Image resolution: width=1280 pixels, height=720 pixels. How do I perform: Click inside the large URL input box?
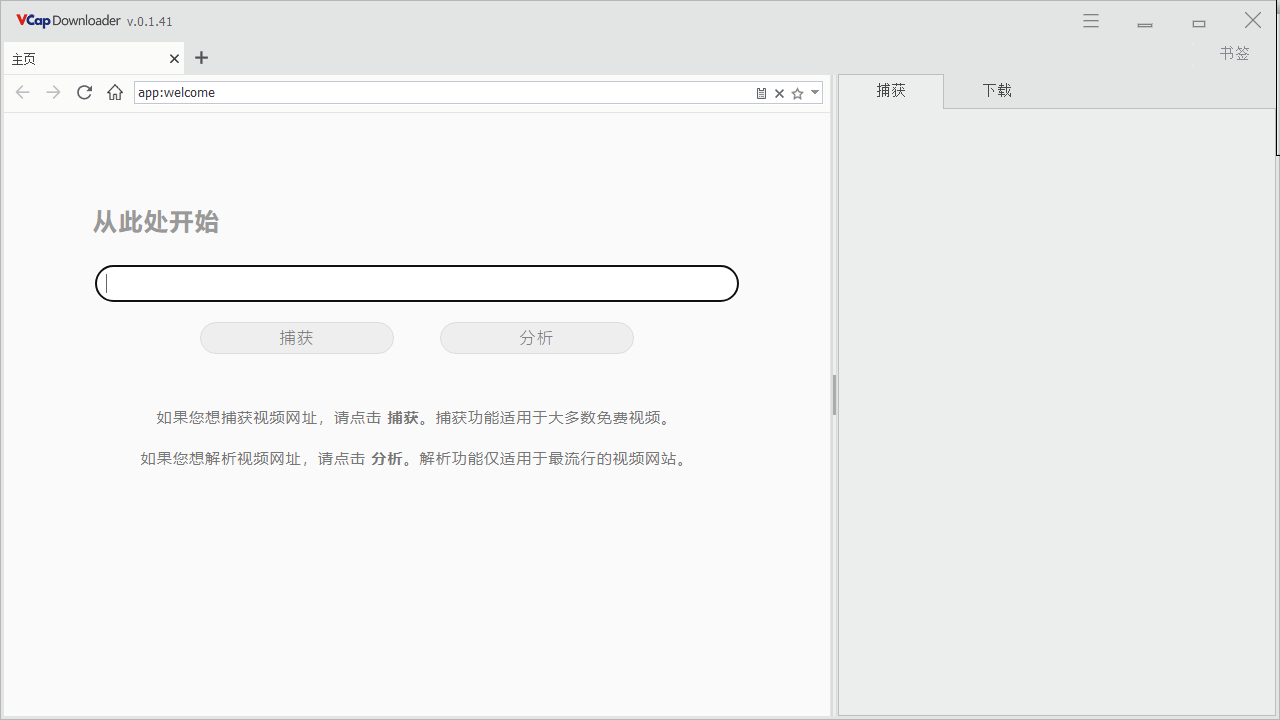coord(416,283)
